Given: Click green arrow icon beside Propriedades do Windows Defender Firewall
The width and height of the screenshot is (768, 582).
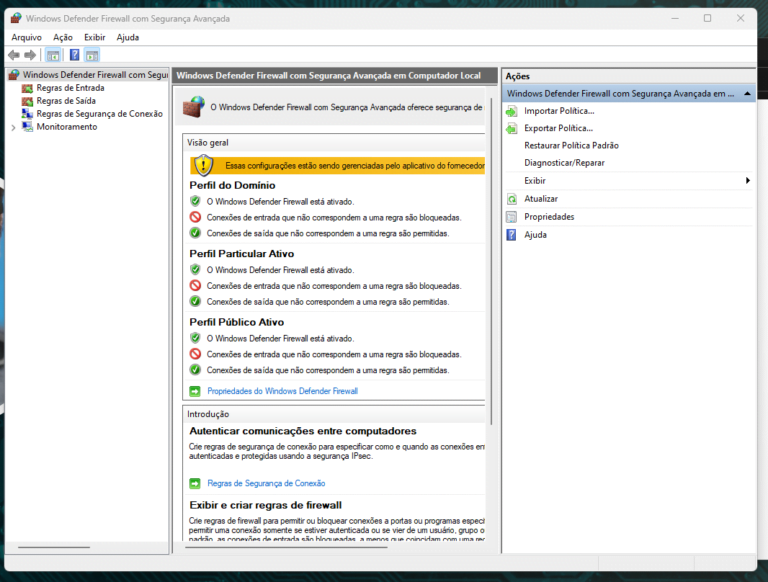Looking at the screenshot, I should [195, 391].
